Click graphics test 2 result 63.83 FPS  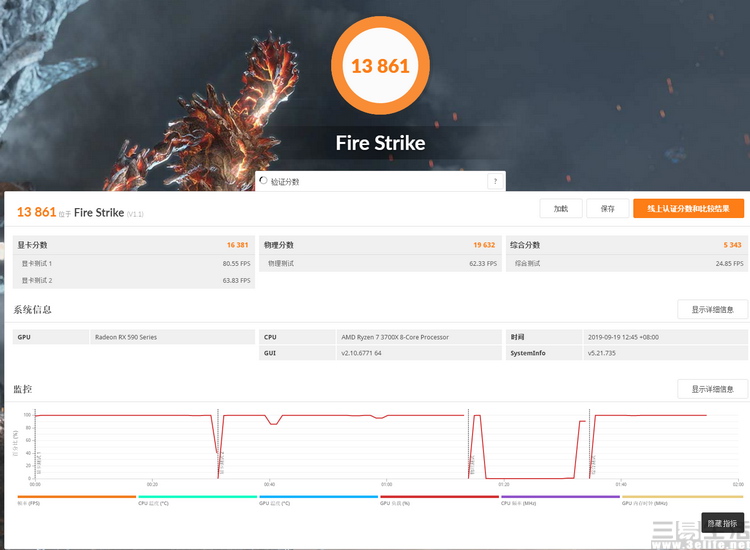click(236, 281)
